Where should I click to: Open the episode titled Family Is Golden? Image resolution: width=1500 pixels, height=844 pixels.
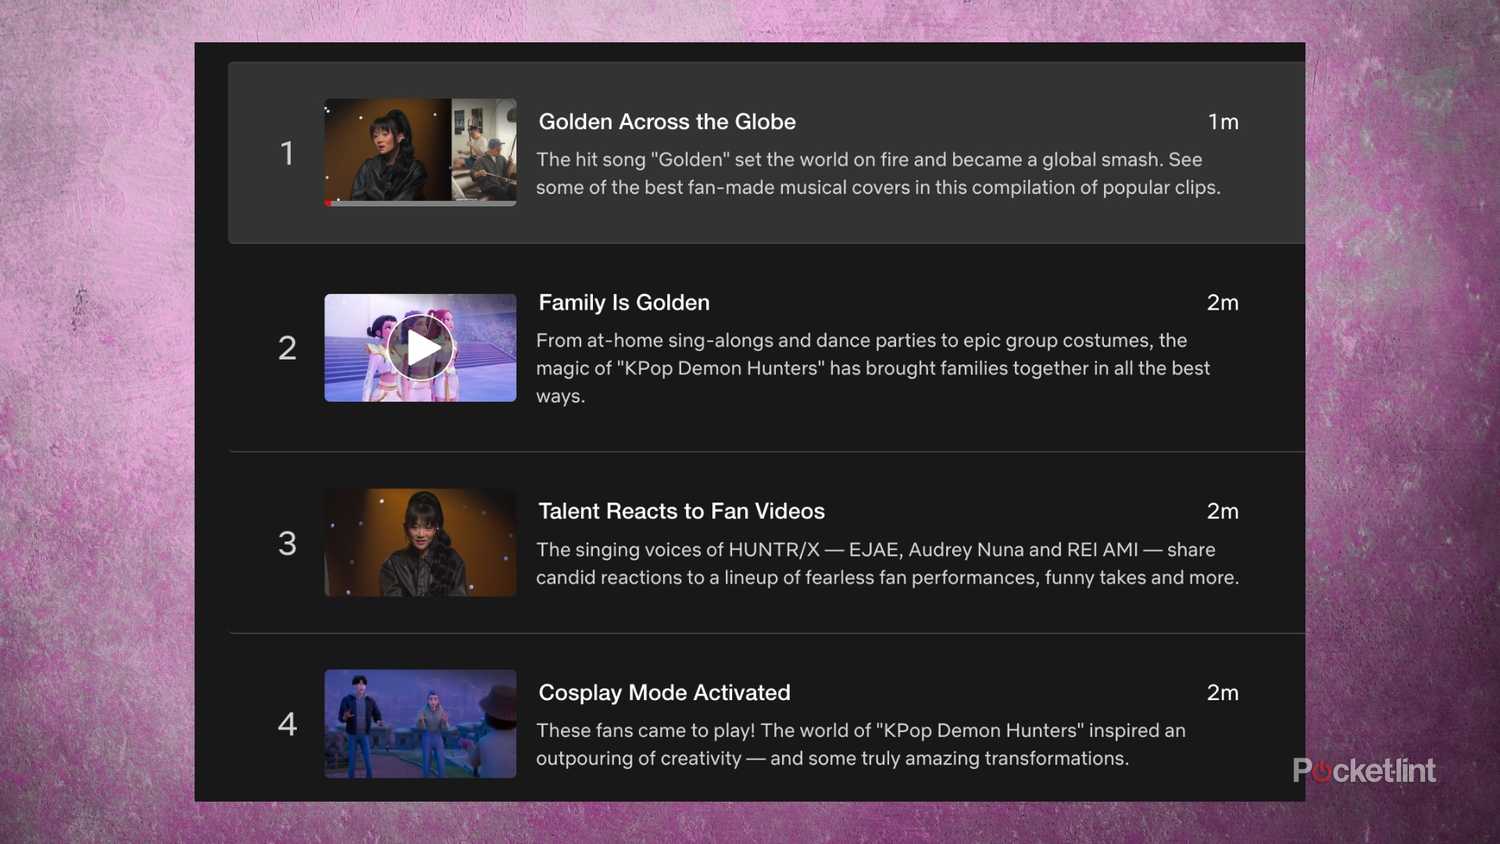point(623,302)
